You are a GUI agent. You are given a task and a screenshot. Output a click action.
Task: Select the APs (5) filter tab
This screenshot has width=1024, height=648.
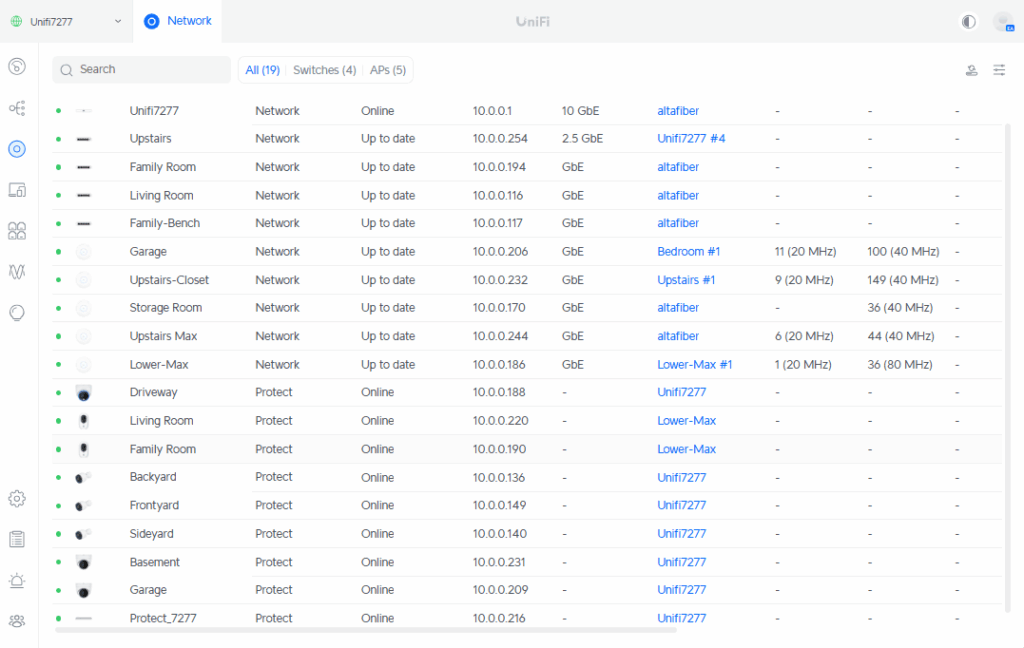388,70
